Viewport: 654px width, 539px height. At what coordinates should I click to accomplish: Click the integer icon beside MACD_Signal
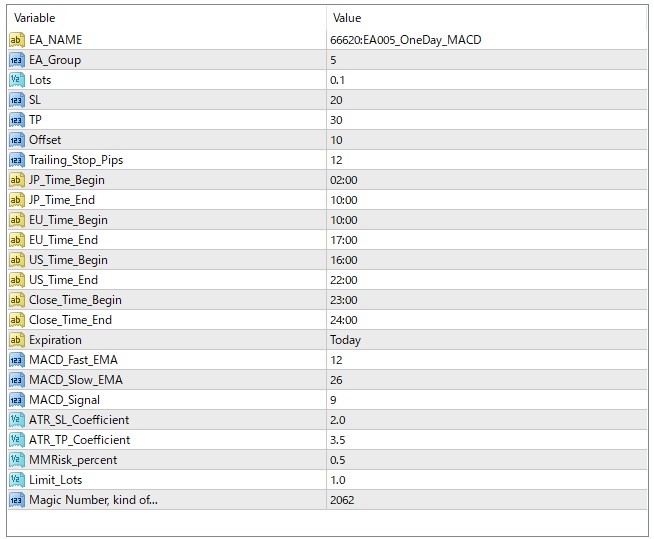tap(16, 400)
